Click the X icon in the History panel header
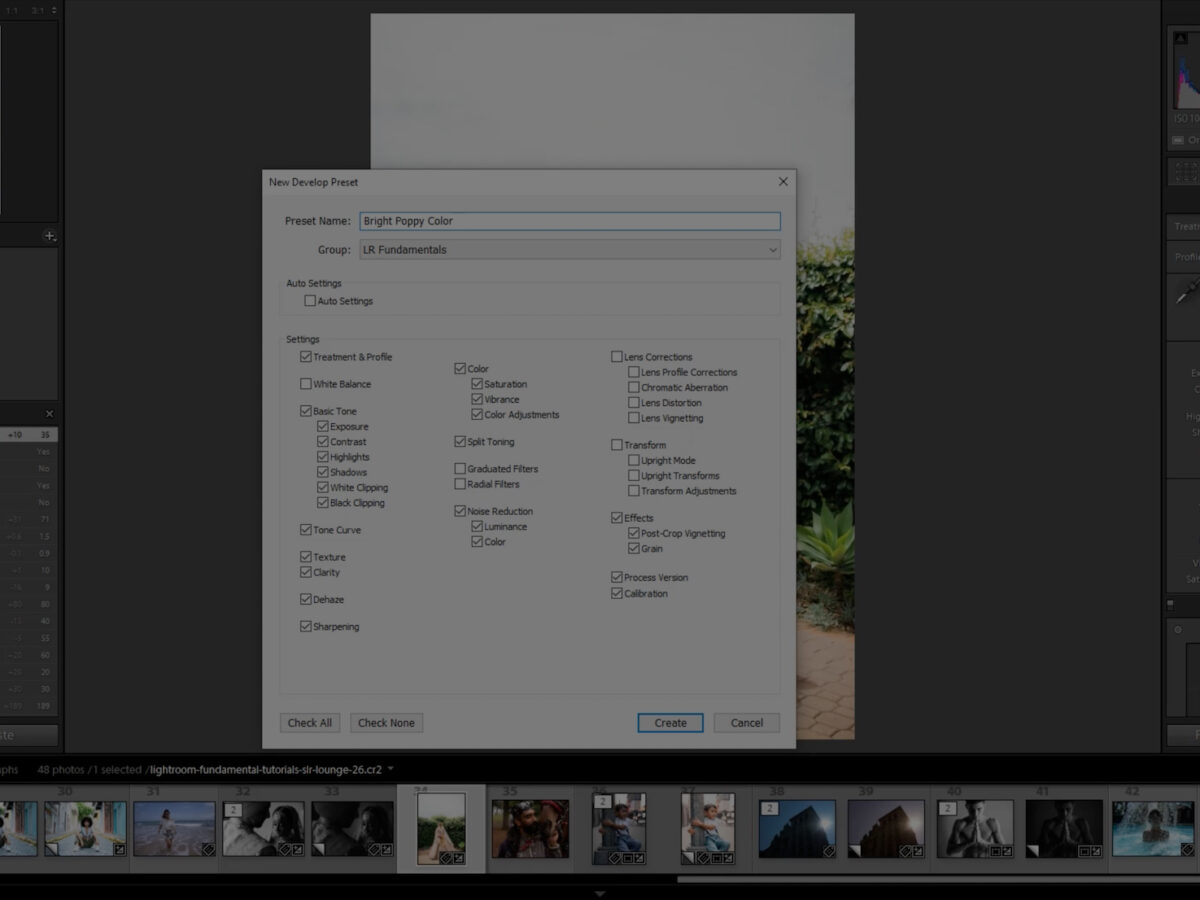Viewport: 1200px width, 900px height. coord(49,414)
